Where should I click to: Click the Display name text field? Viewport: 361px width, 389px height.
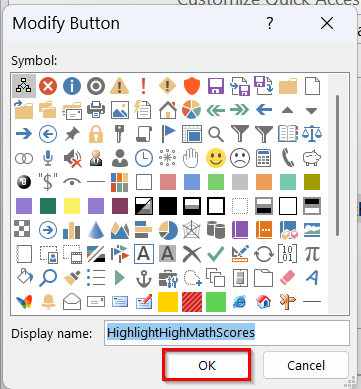pyautogui.click(x=227, y=333)
